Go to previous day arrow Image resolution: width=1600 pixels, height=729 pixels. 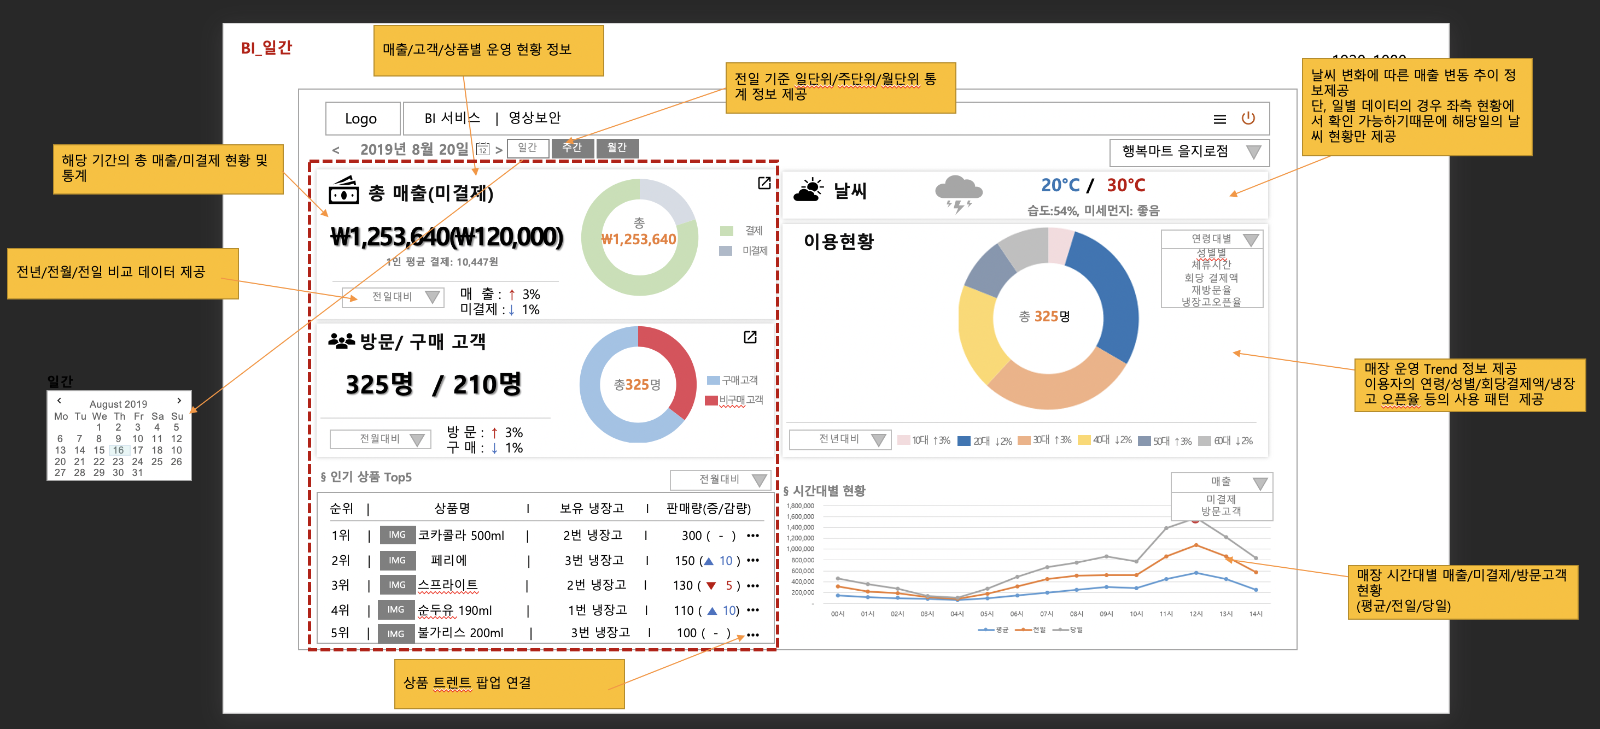[x=336, y=150]
